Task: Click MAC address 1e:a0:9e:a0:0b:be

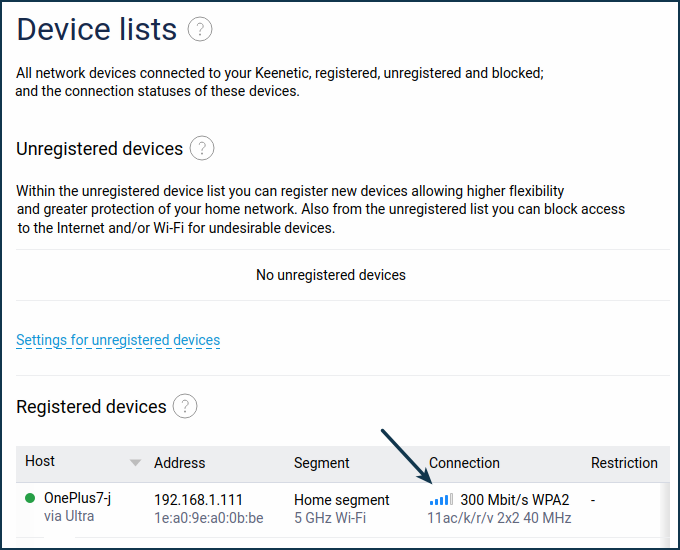Action: pyautogui.click(x=209, y=518)
